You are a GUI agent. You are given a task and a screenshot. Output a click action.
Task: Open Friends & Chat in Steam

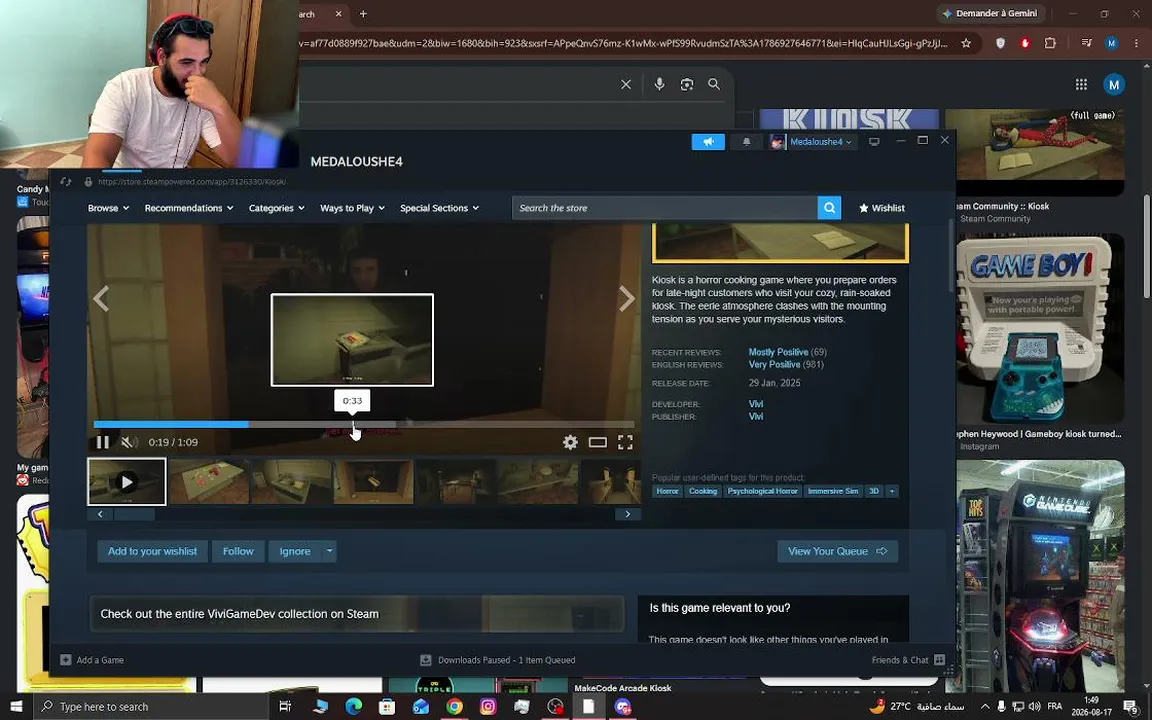click(908, 660)
